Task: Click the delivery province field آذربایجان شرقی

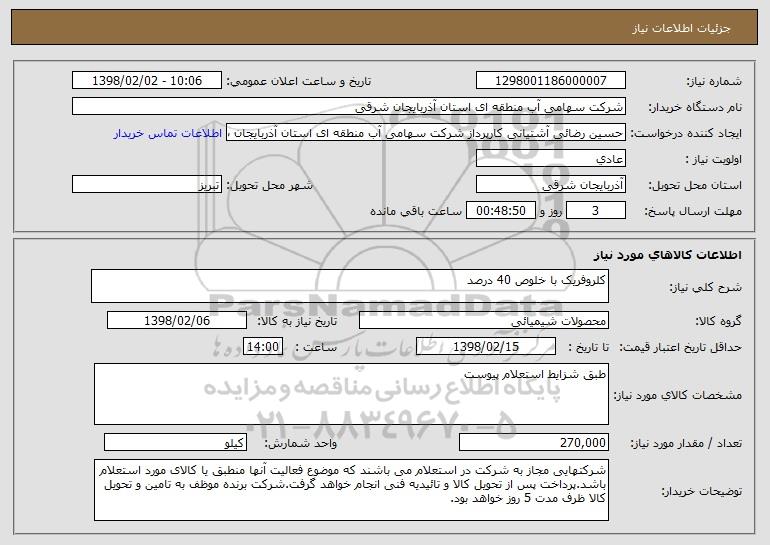Action: (x=550, y=185)
